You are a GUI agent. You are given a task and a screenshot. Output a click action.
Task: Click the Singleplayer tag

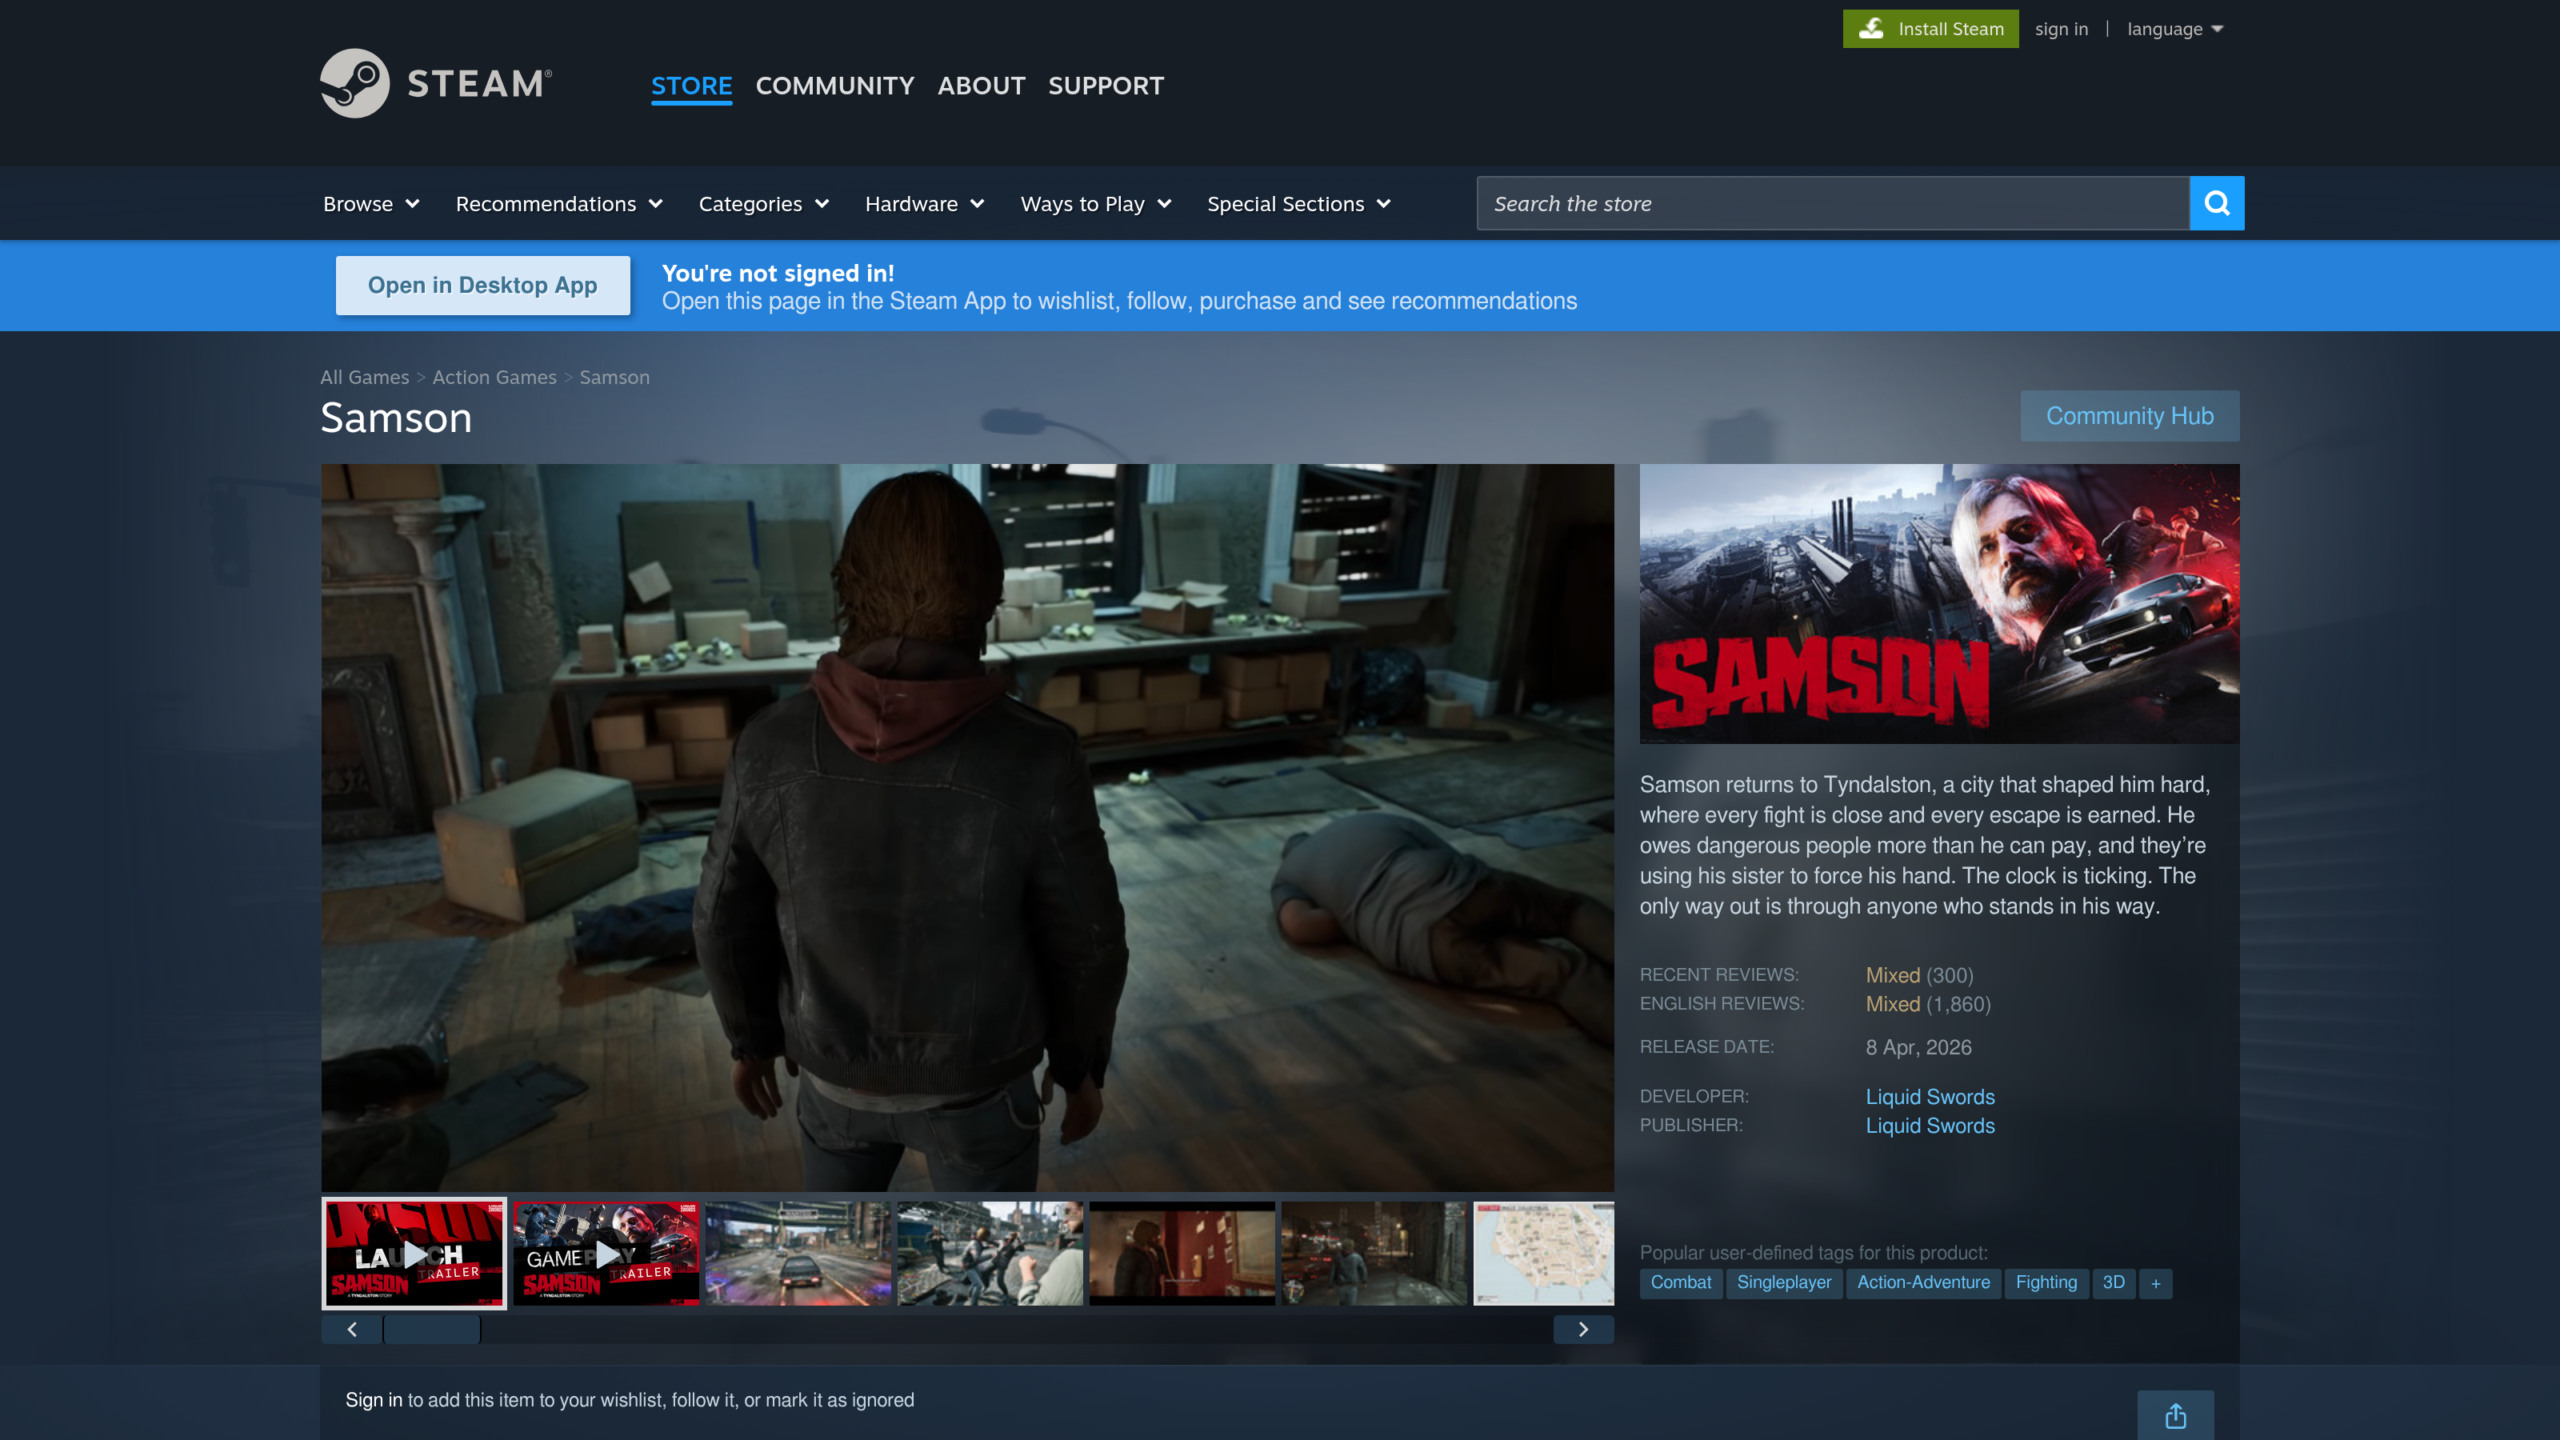pyautogui.click(x=1784, y=1283)
